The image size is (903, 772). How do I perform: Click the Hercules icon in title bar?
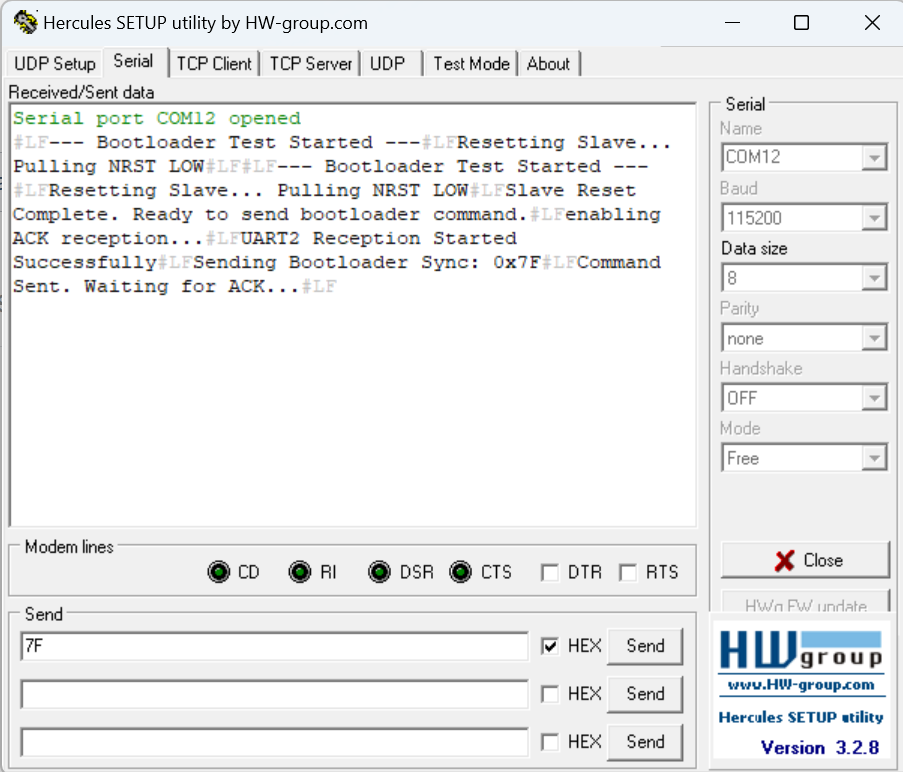click(27, 21)
